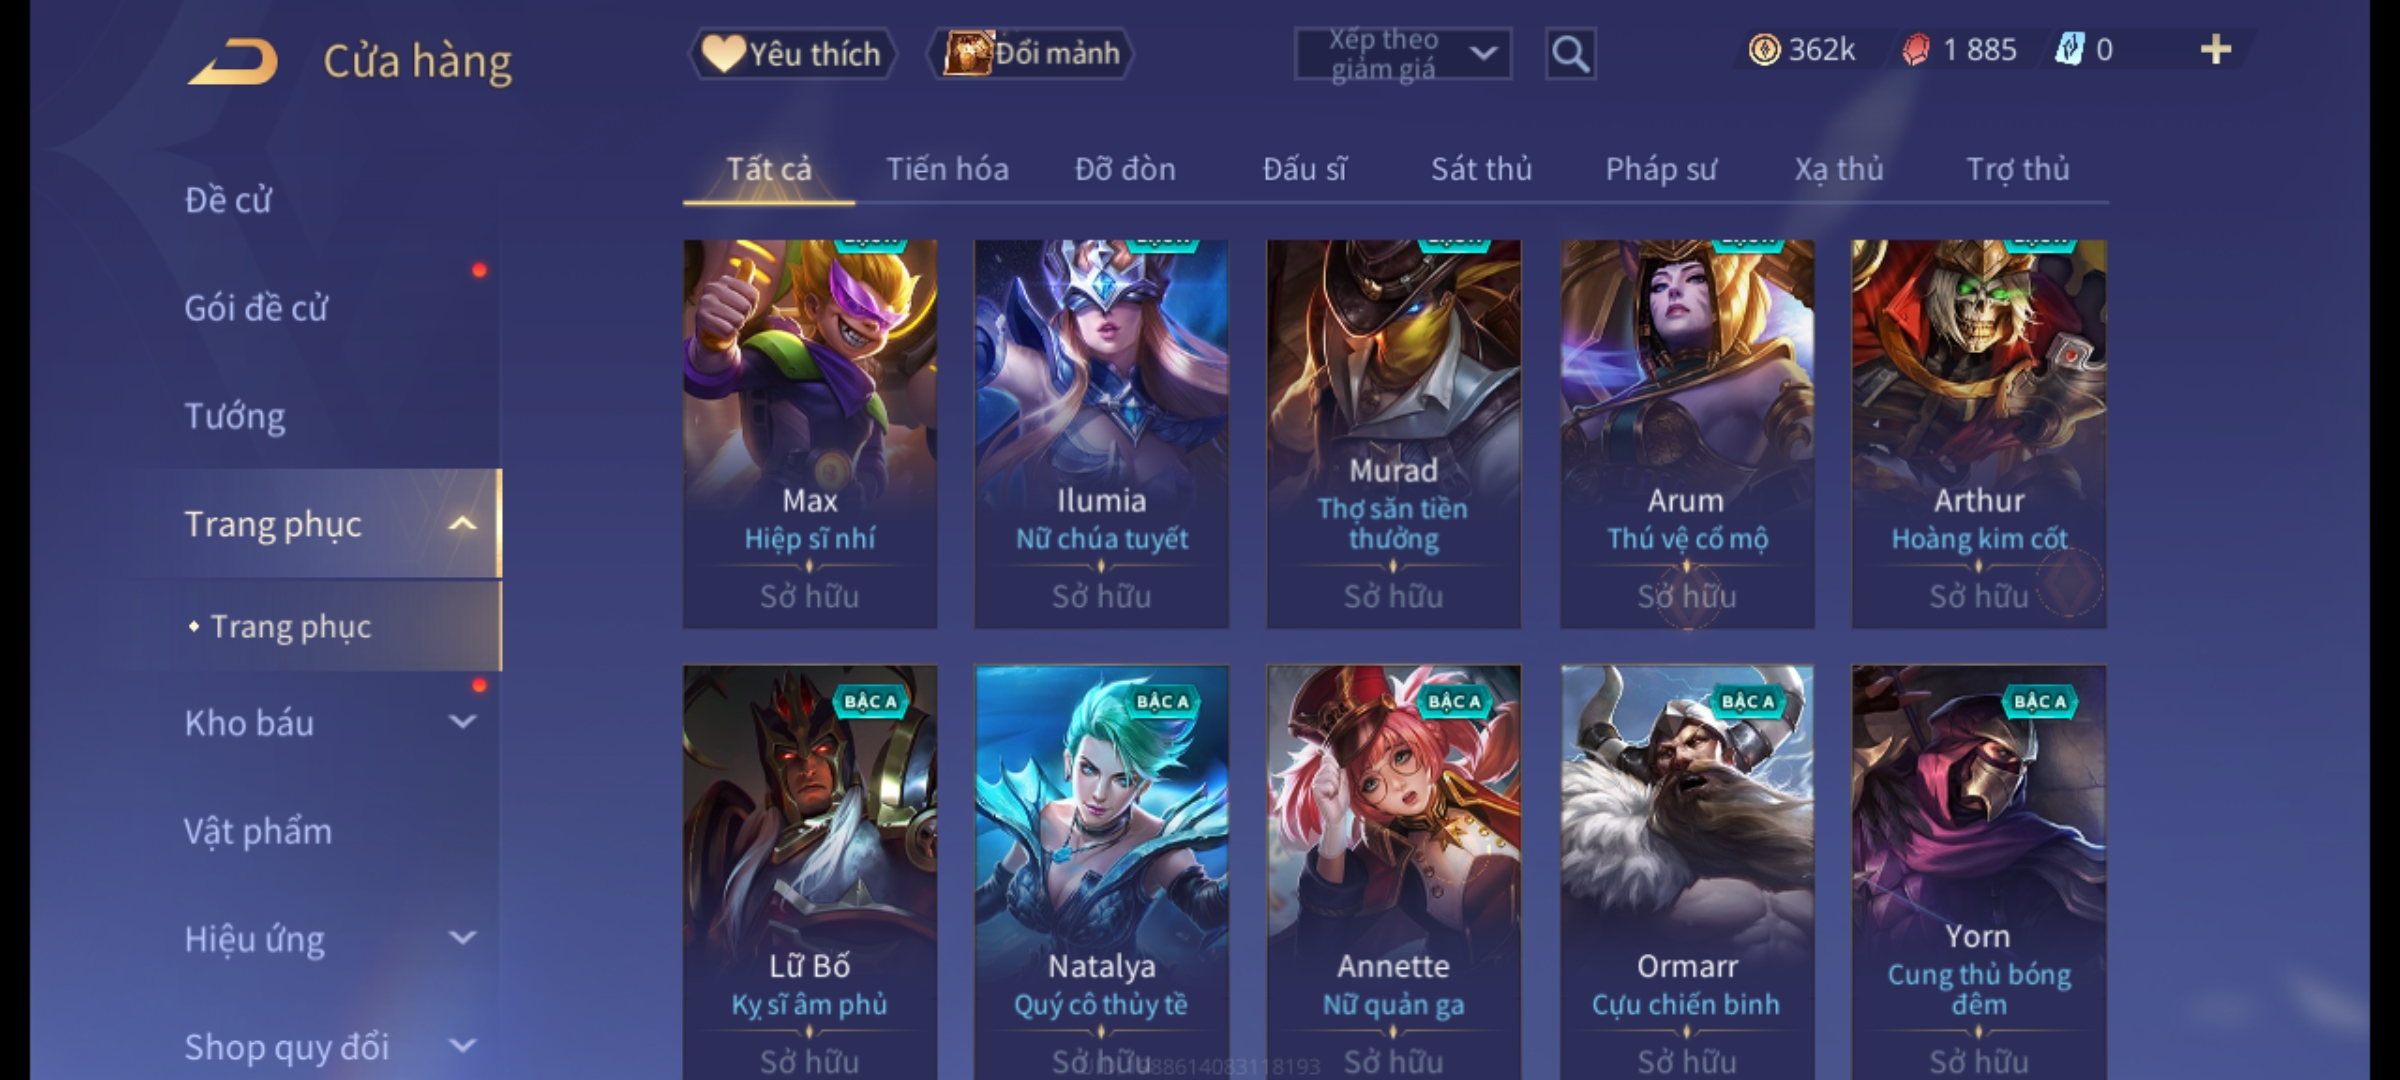The width and height of the screenshot is (2400, 1080).
Task: Tap the gold coin balance icon
Action: pyautogui.click(x=1764, y=50)
